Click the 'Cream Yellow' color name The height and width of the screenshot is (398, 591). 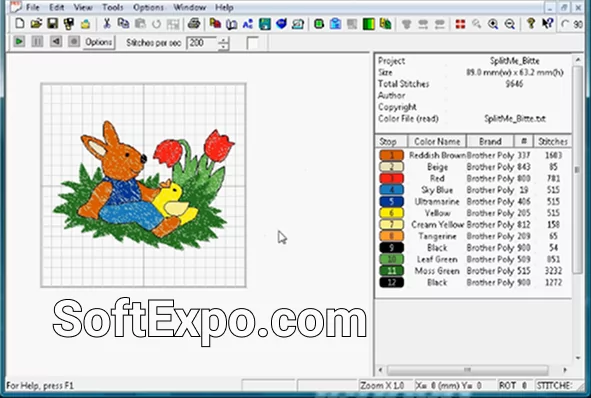point(438,225)
